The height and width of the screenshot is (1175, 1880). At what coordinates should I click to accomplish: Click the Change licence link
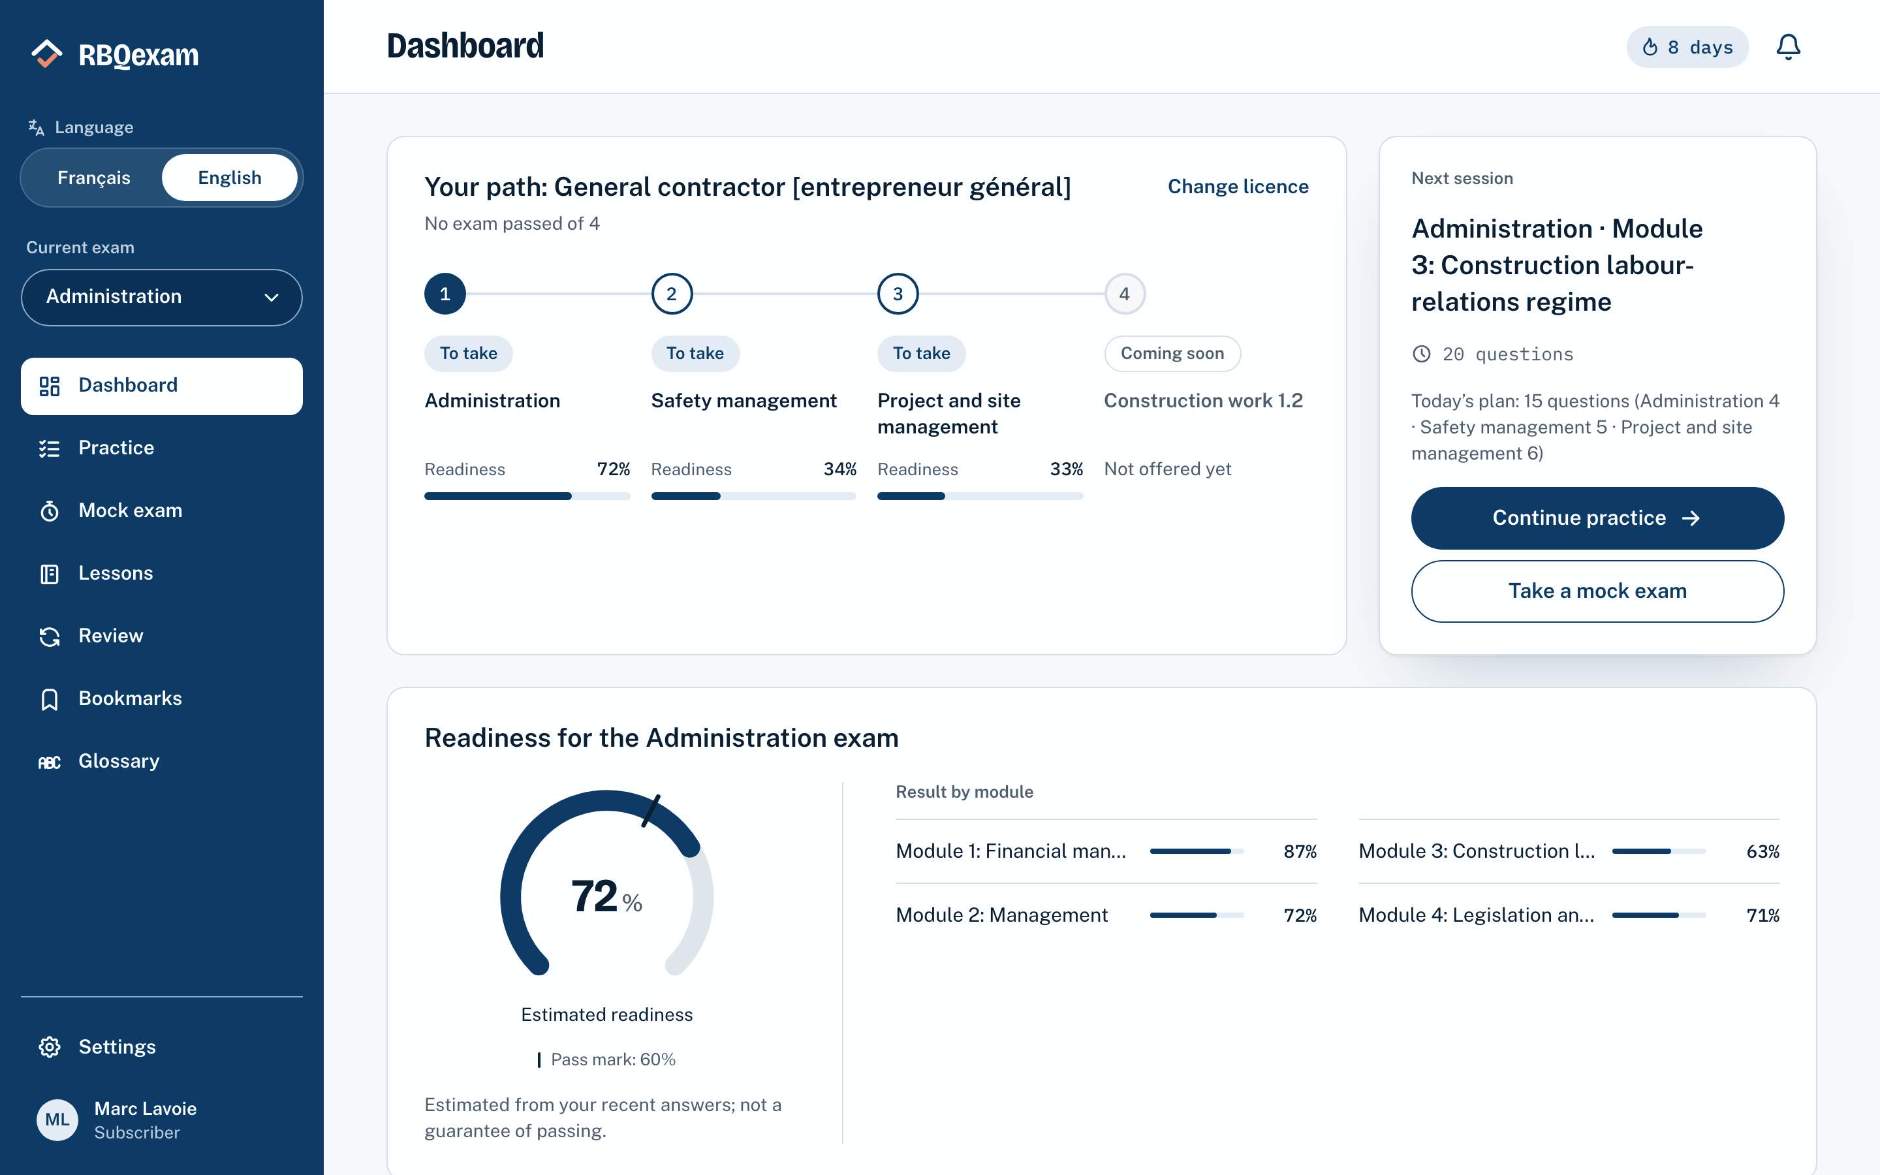pos(1237,187)
